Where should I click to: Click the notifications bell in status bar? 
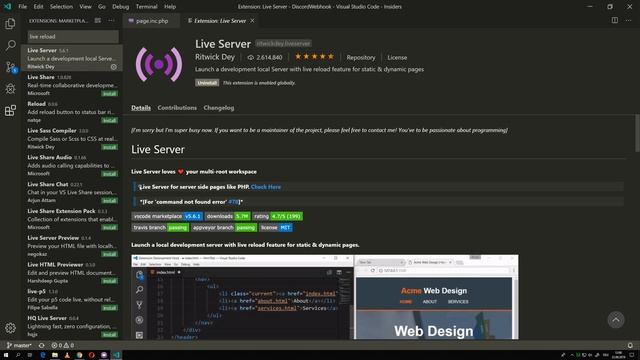click(630, 345)
